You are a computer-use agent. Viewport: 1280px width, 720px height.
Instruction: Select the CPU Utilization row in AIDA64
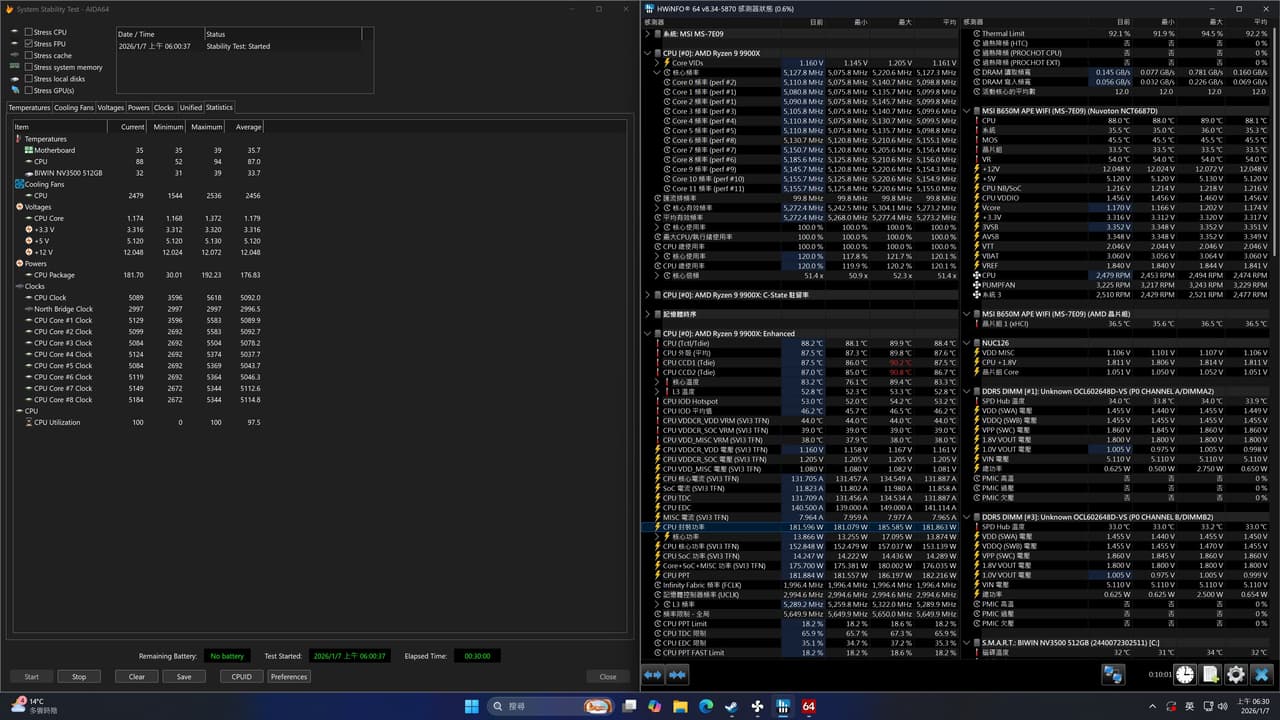[x=140, y=422]
